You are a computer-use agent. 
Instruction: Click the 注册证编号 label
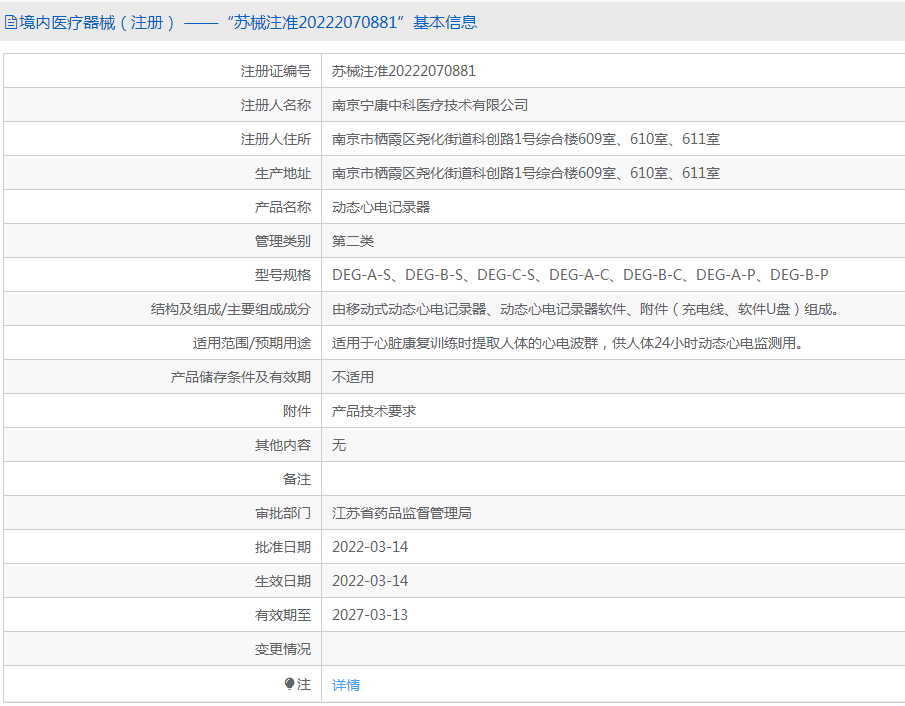[x=276, y=71]
